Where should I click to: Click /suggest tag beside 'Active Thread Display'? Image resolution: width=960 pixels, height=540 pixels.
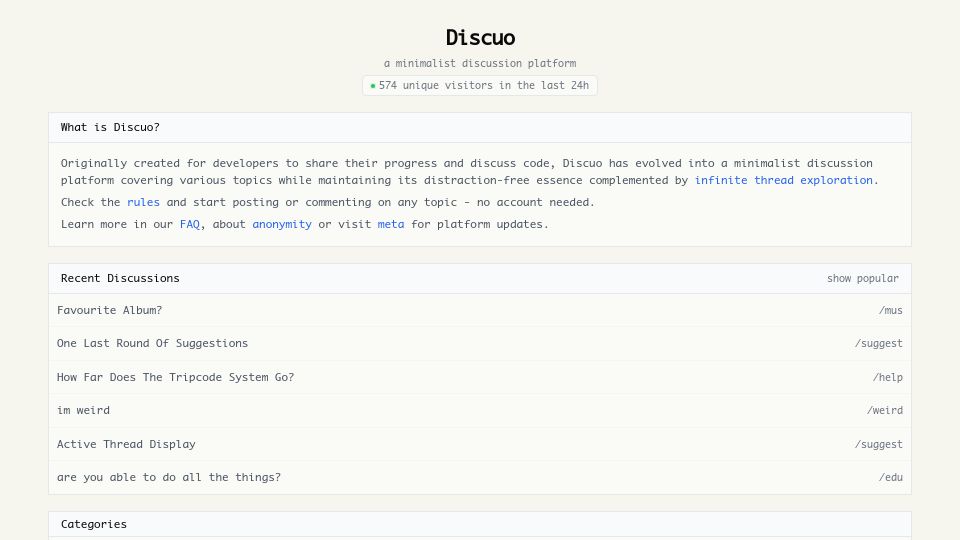point(878,444)
